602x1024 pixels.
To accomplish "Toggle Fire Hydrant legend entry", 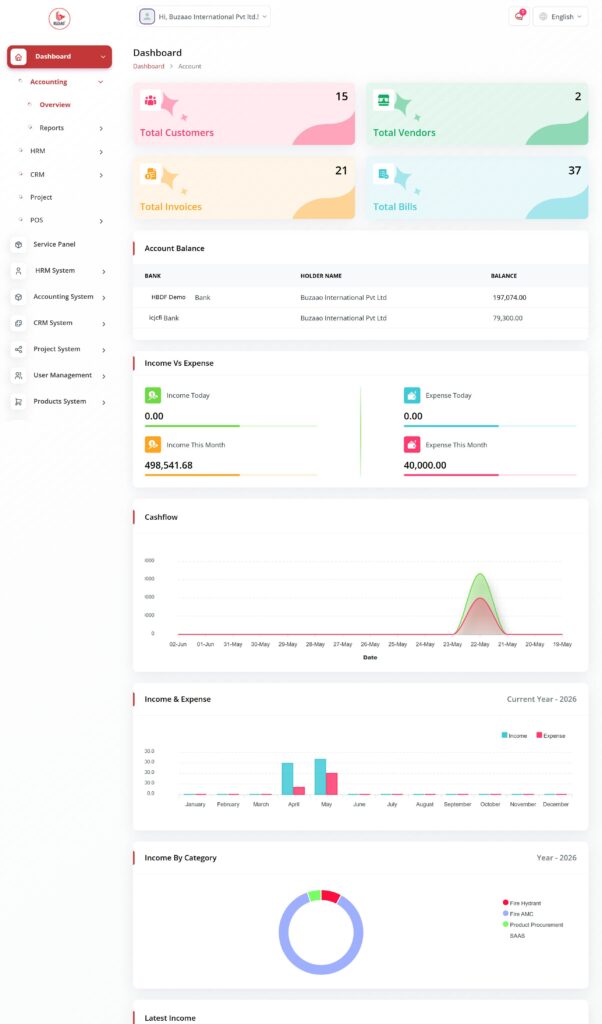I will (522, 903).
